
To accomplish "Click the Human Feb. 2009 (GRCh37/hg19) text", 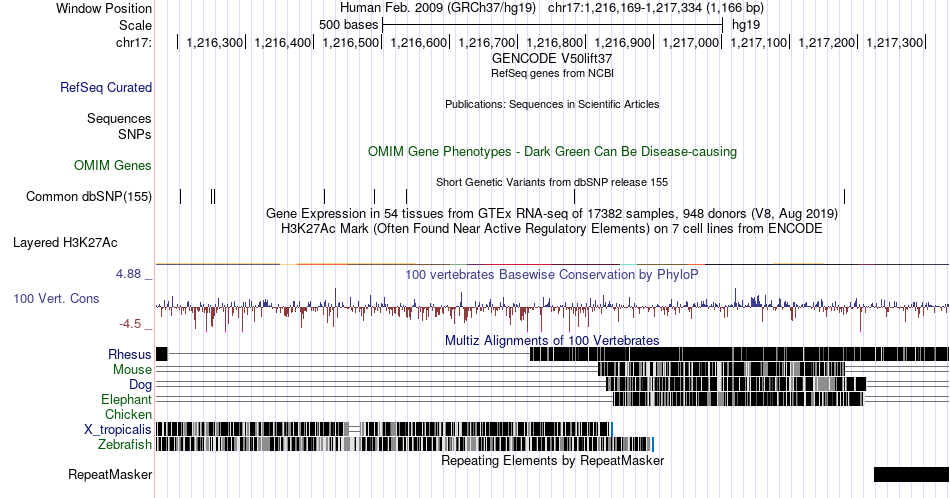I will [438, 8].
